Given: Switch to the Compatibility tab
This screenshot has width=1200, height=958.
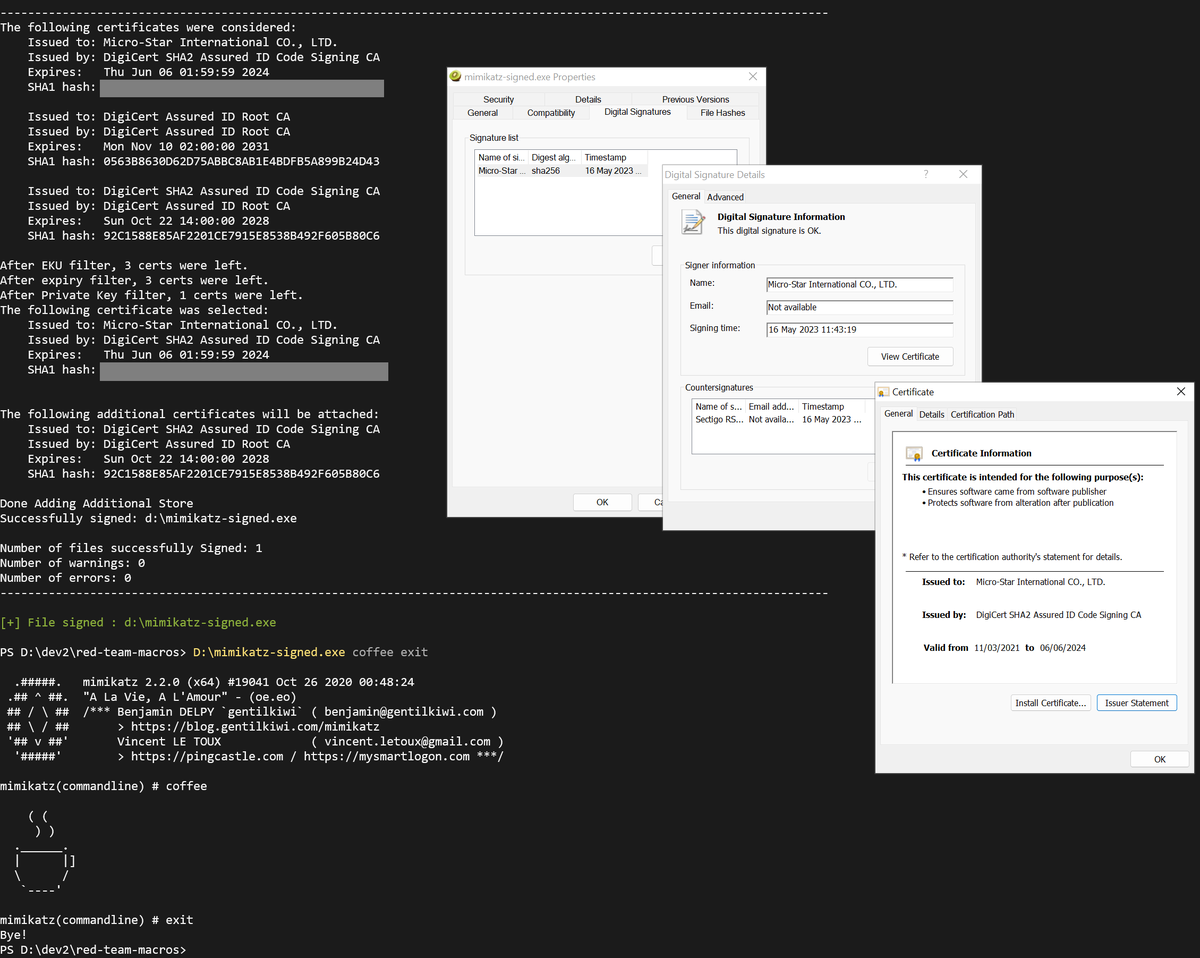Looking at the screenshot, I should (551, 113).
